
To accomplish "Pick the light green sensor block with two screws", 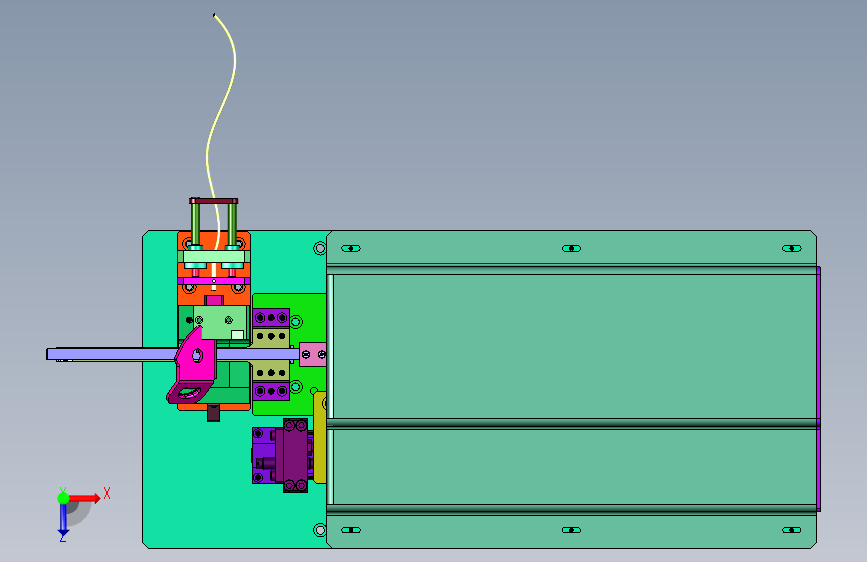I will tap(220, 322).
